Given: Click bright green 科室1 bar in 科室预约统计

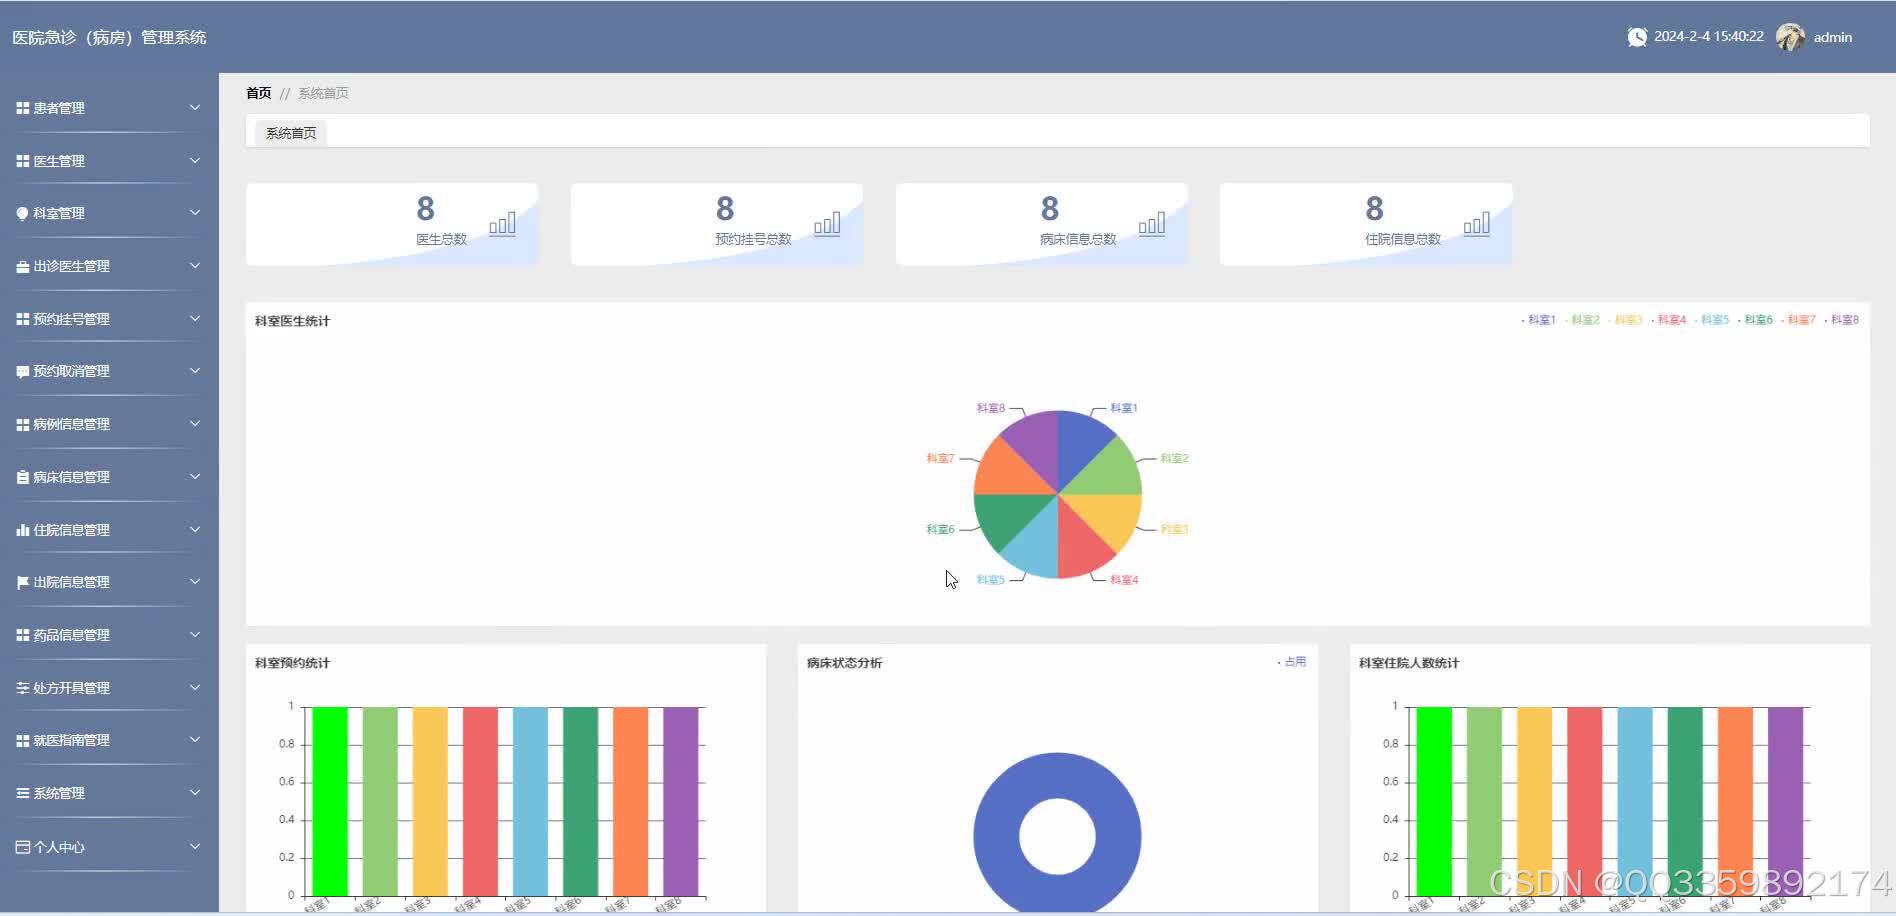Looking at the screenshot, I should pyautogui.click(x=330, y=801).
